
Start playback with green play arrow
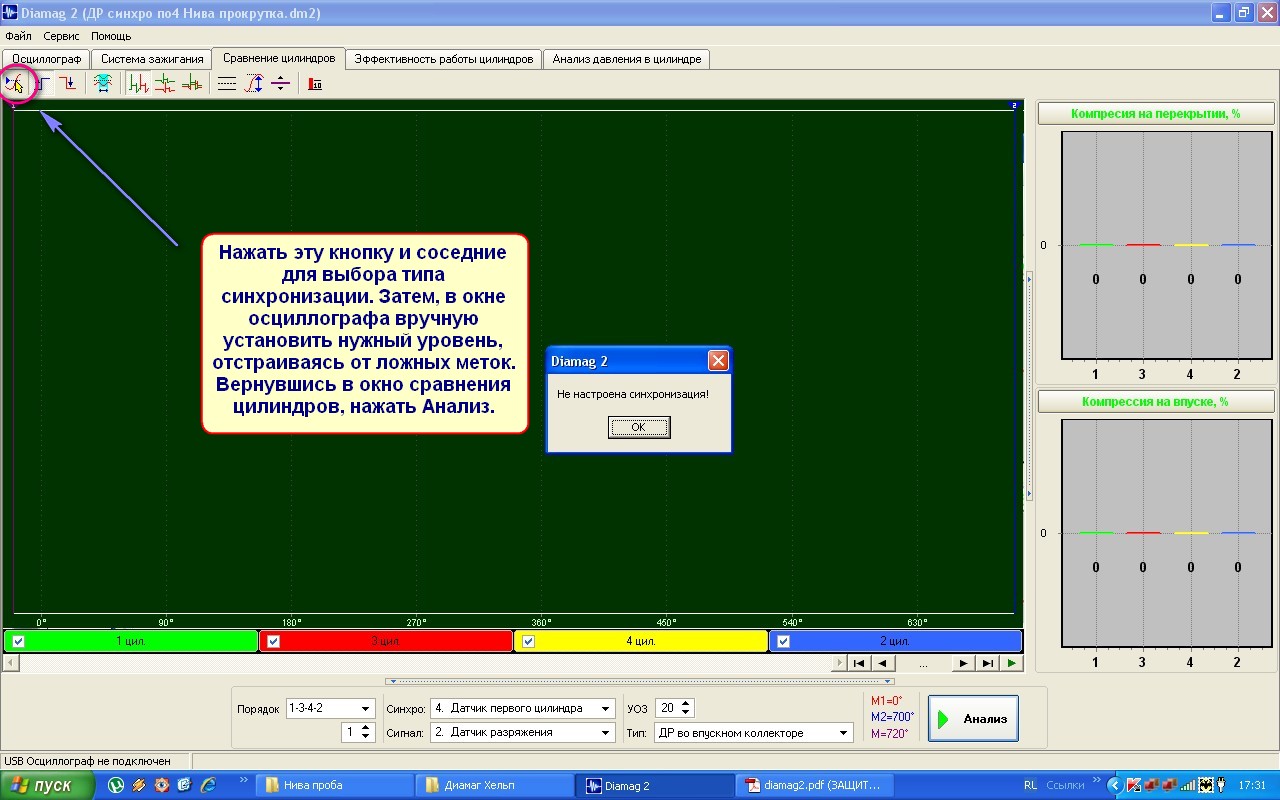click(1012, 663)
